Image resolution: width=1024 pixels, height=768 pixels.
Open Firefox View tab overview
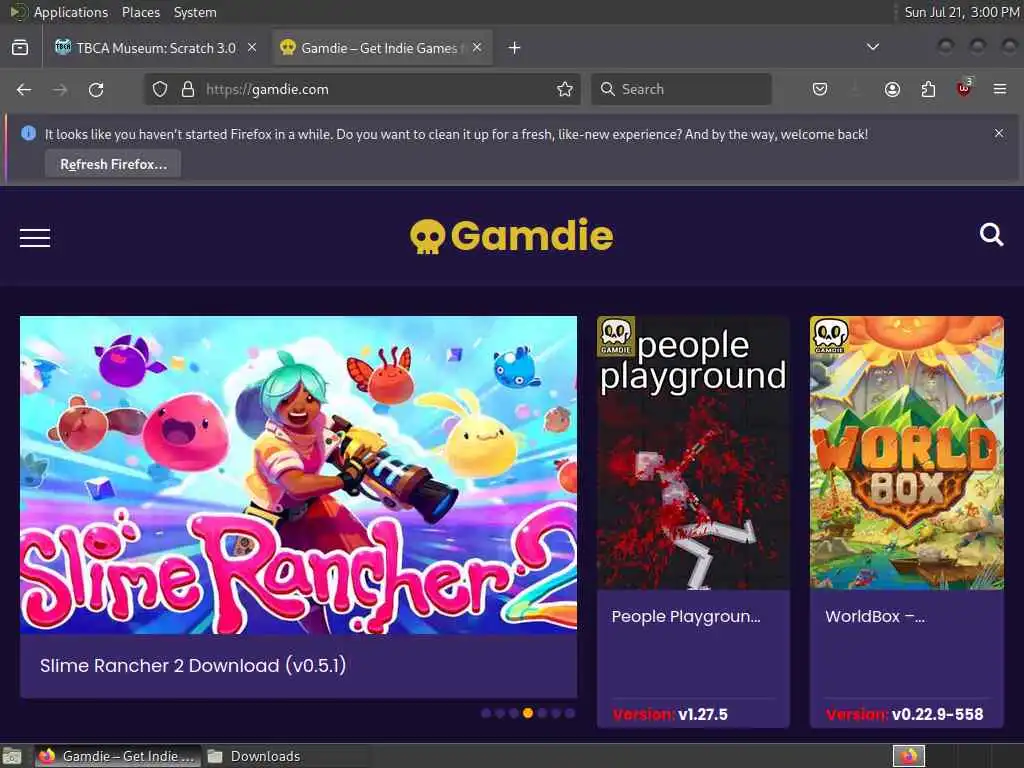pyautogui.click(x=20, y=48)
